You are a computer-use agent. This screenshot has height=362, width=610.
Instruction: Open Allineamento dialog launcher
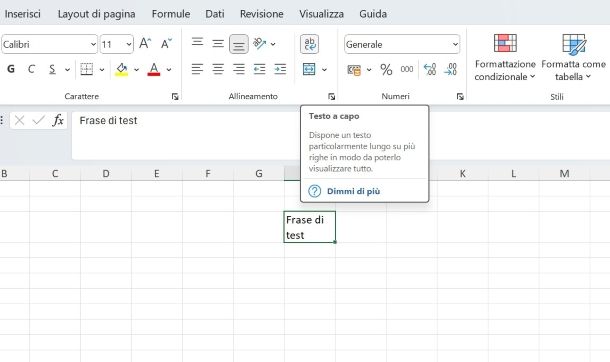coord(331,96)
